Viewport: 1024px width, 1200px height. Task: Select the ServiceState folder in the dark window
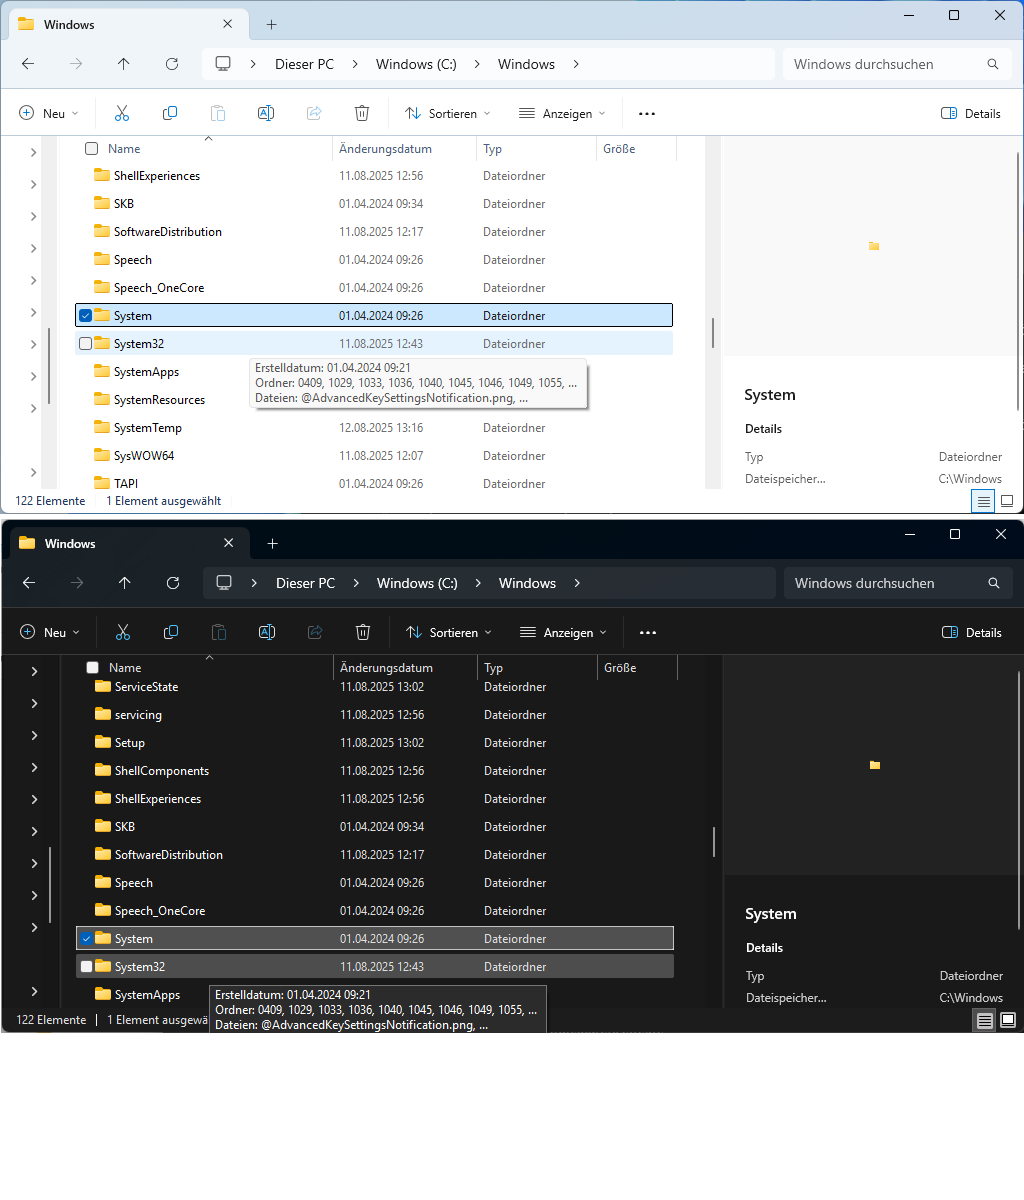[x=375, y=687]
